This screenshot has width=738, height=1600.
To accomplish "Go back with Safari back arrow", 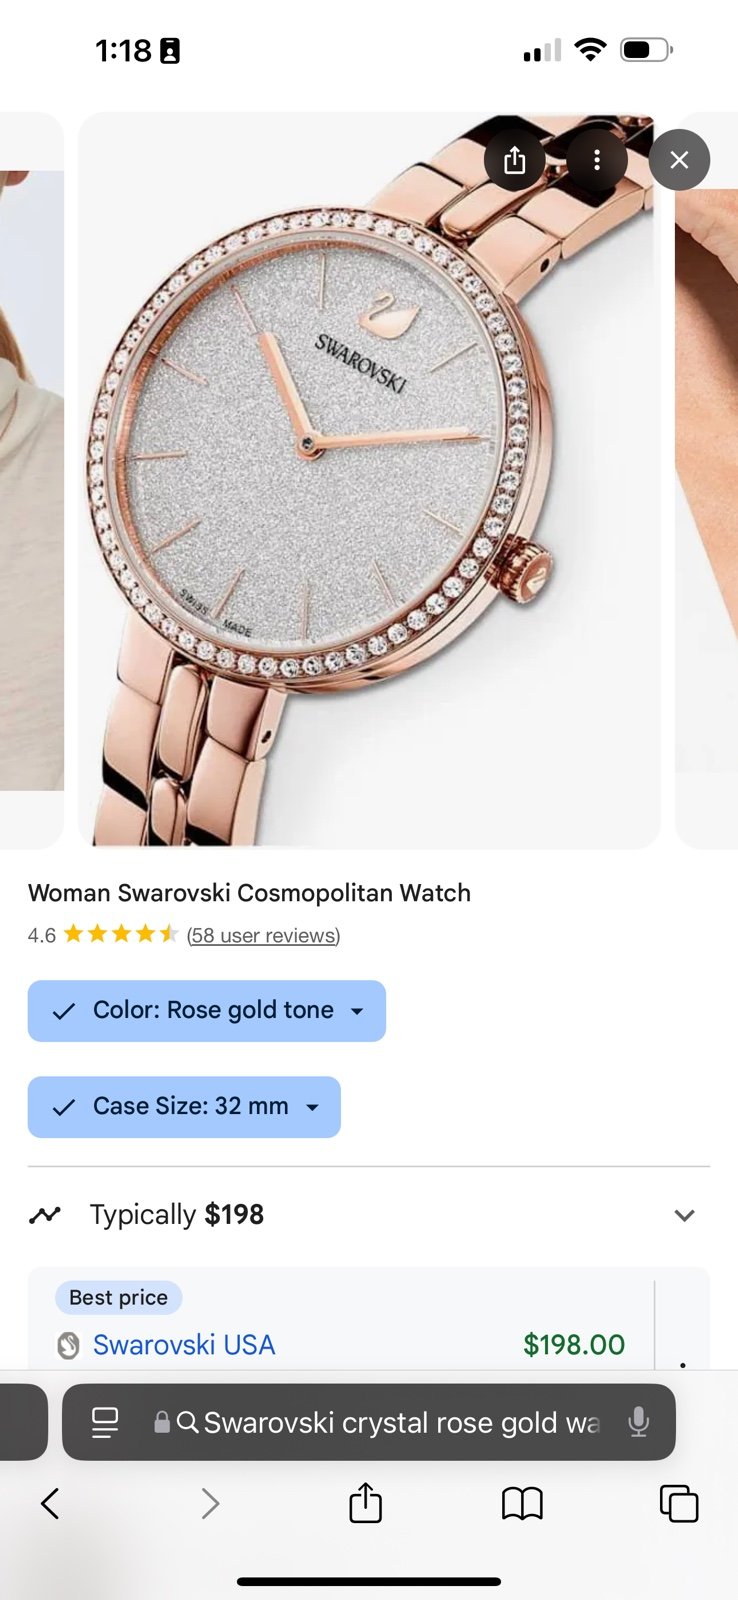I will click(x=50, y=1503).
